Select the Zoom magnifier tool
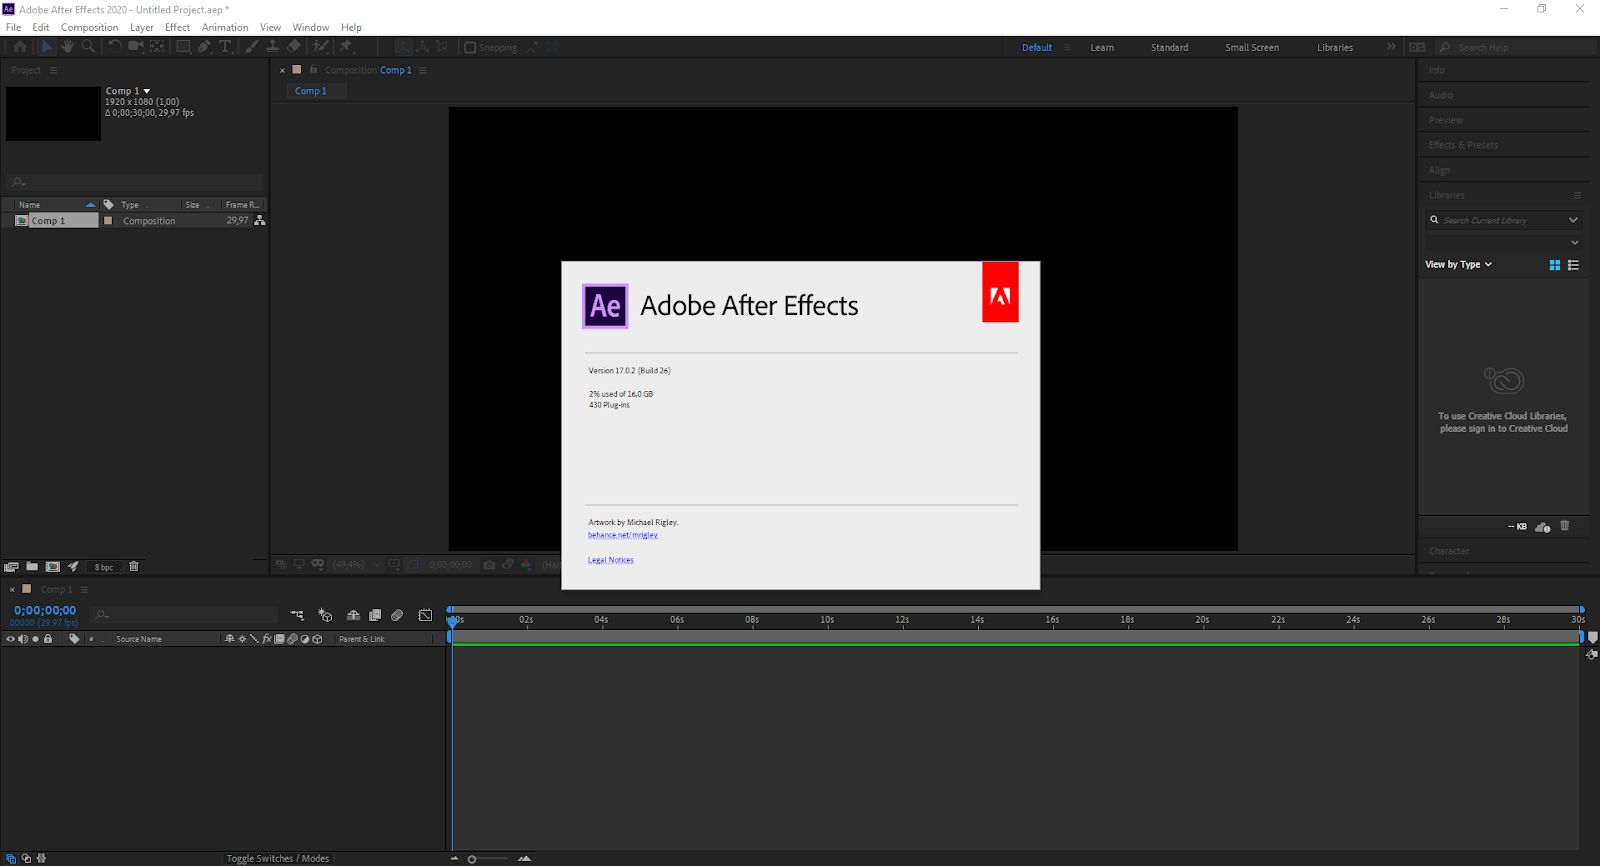The height and width of the screenshot is (866, 1600). point(88,46)
